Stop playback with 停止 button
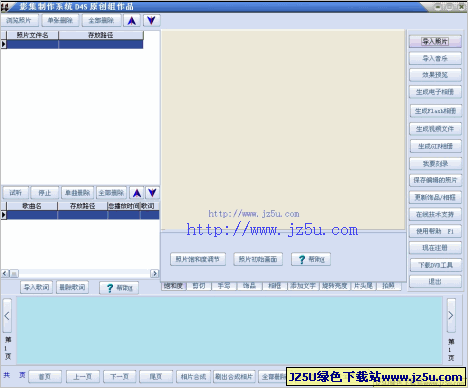This screenshot has height=388, width=468. (45, 193)
